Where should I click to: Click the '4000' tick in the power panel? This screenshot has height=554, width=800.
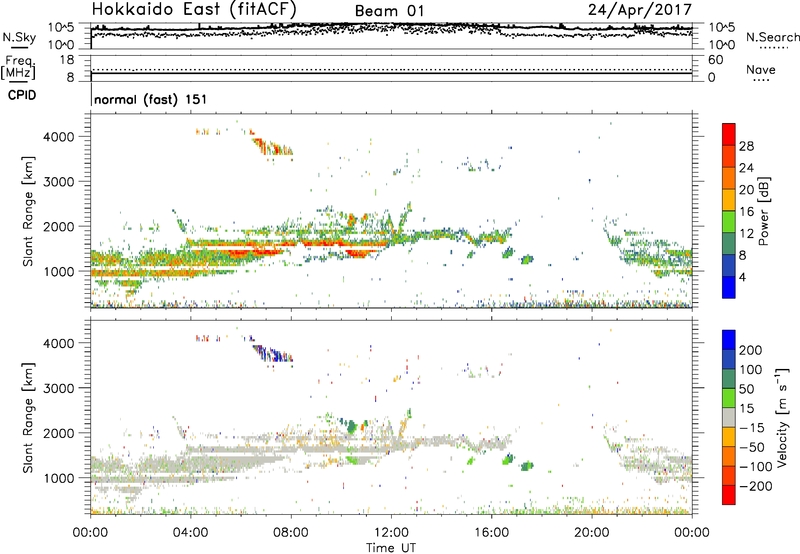tap(58, 137)
